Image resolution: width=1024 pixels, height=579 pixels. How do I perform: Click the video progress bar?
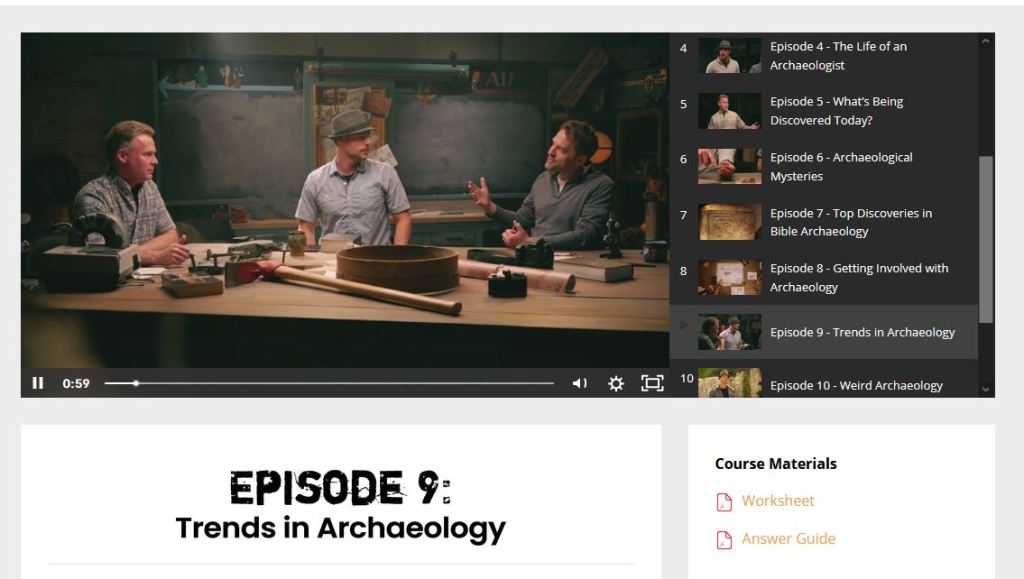pos(330,383)
